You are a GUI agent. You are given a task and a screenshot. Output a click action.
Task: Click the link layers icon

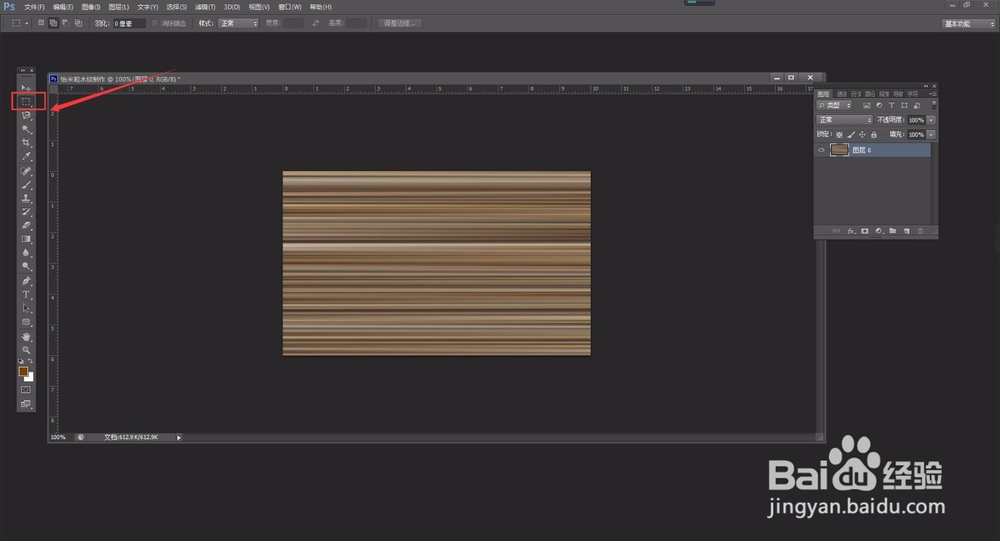point(836,231)
